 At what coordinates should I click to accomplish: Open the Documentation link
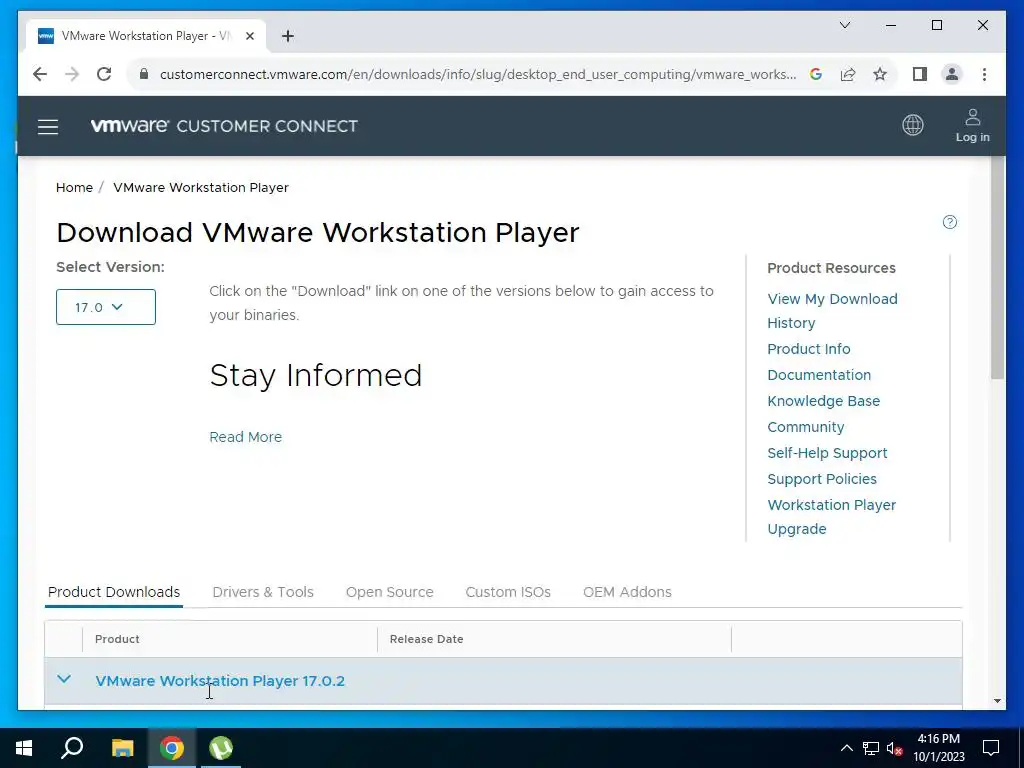coord(819,375)
